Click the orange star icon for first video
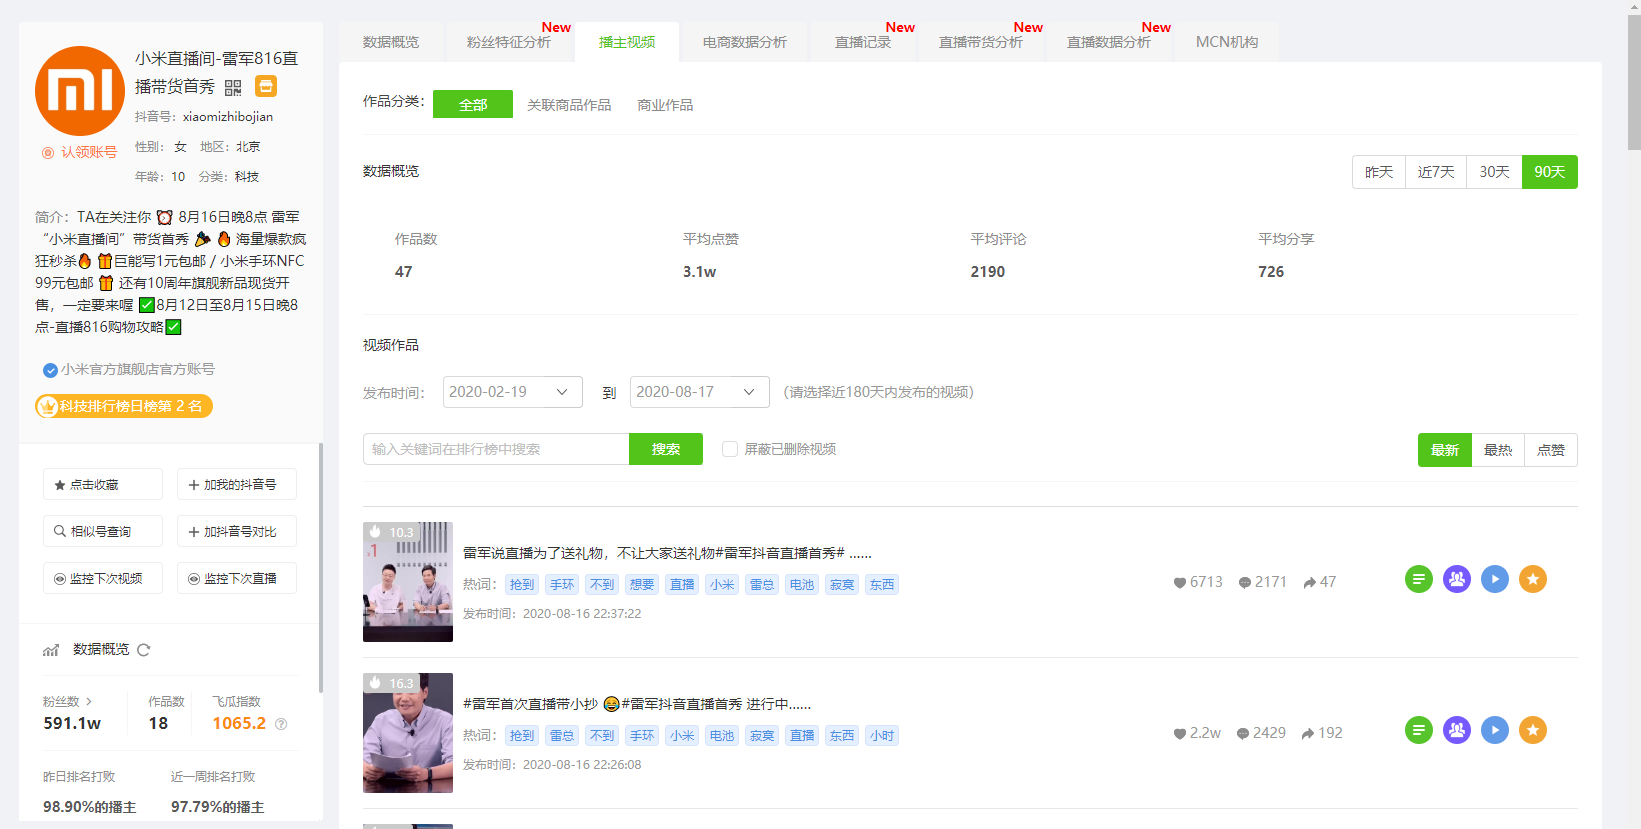Viewport: 1641px width, 829px height. point(1533,579)
